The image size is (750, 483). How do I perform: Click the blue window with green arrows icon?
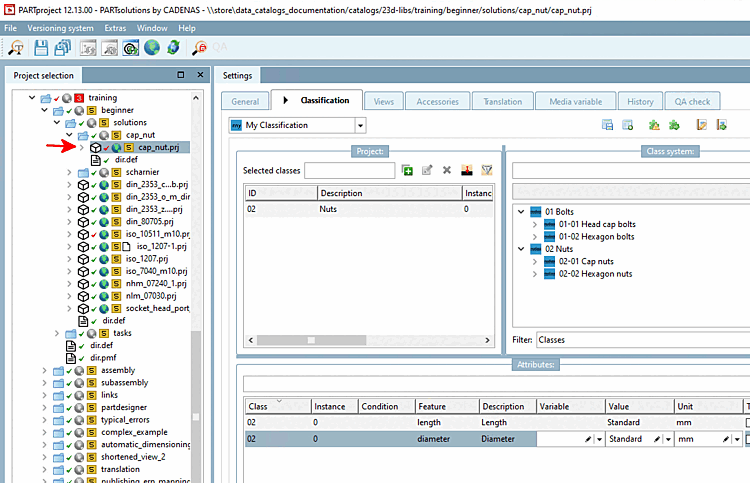(x=131, y=48)
